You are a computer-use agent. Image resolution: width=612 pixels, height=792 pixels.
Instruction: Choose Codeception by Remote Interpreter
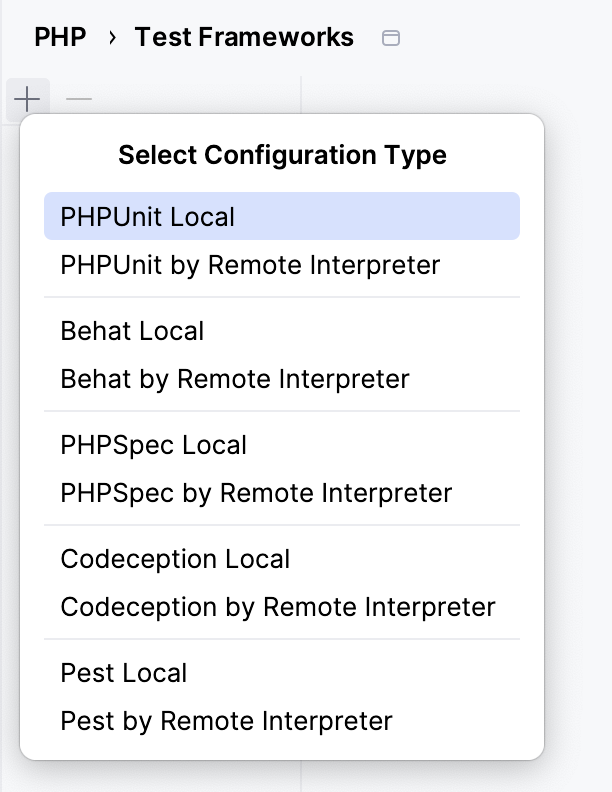tap(278, 607)
